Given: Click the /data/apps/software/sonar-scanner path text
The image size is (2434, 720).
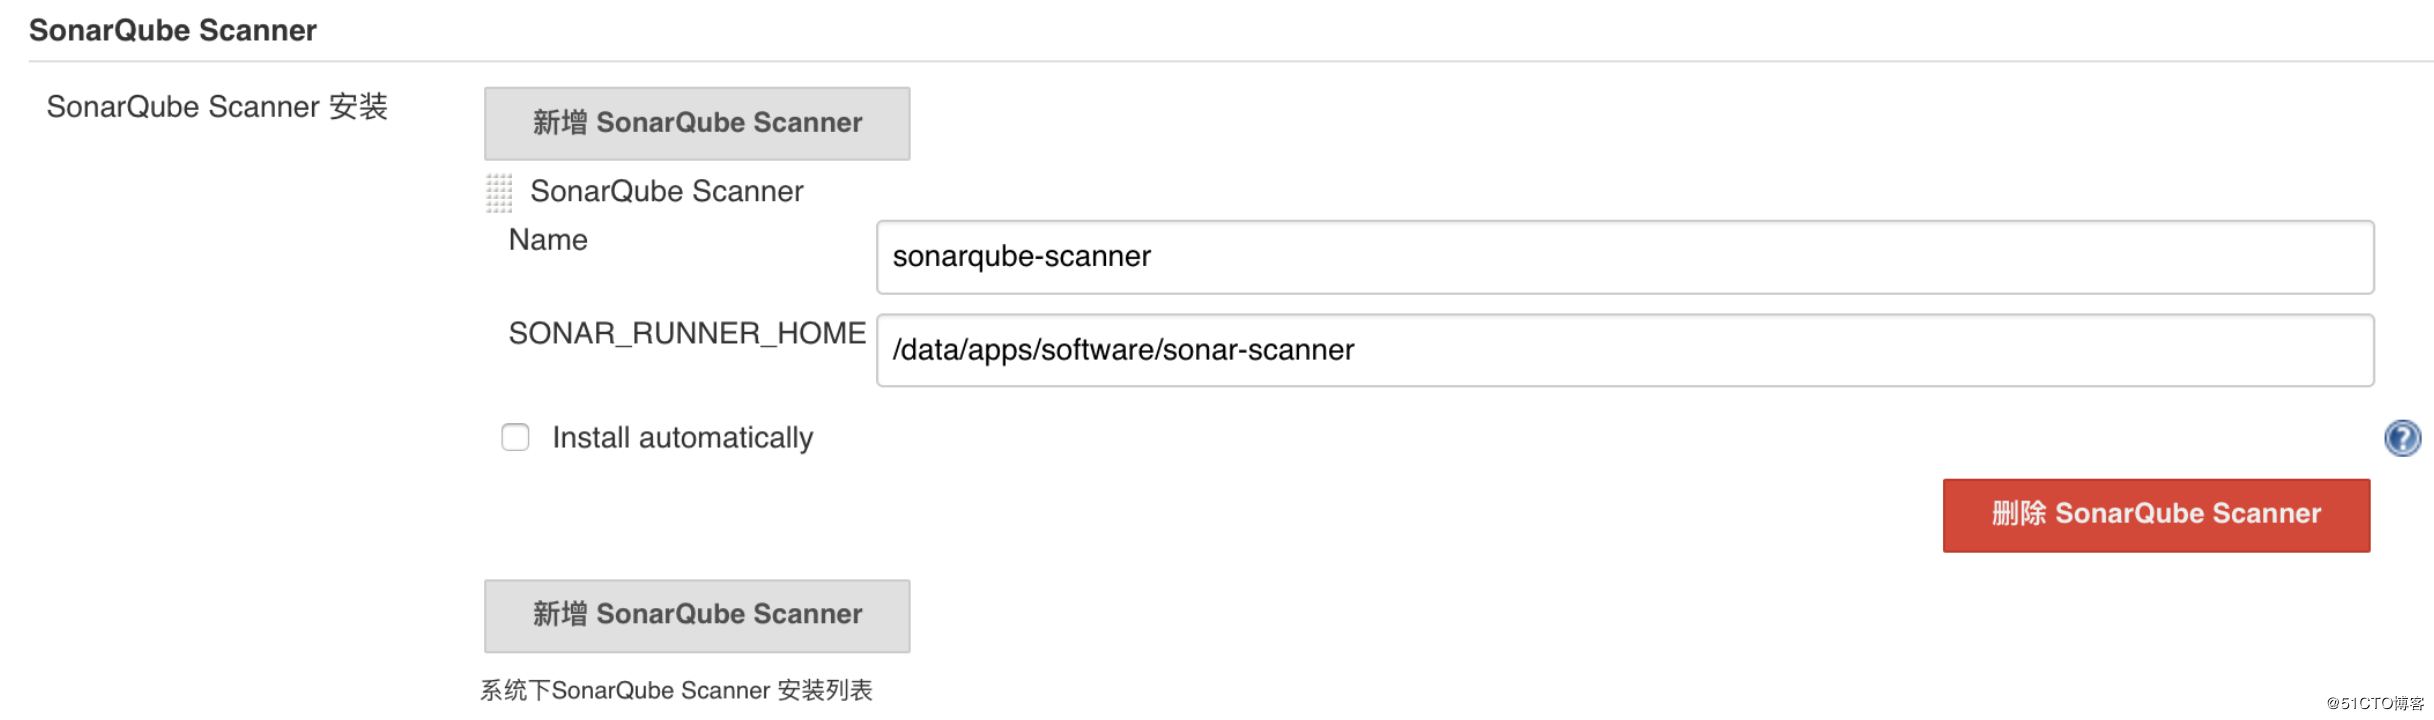Looking at the screenshot, I should (x=1123, y=350).
